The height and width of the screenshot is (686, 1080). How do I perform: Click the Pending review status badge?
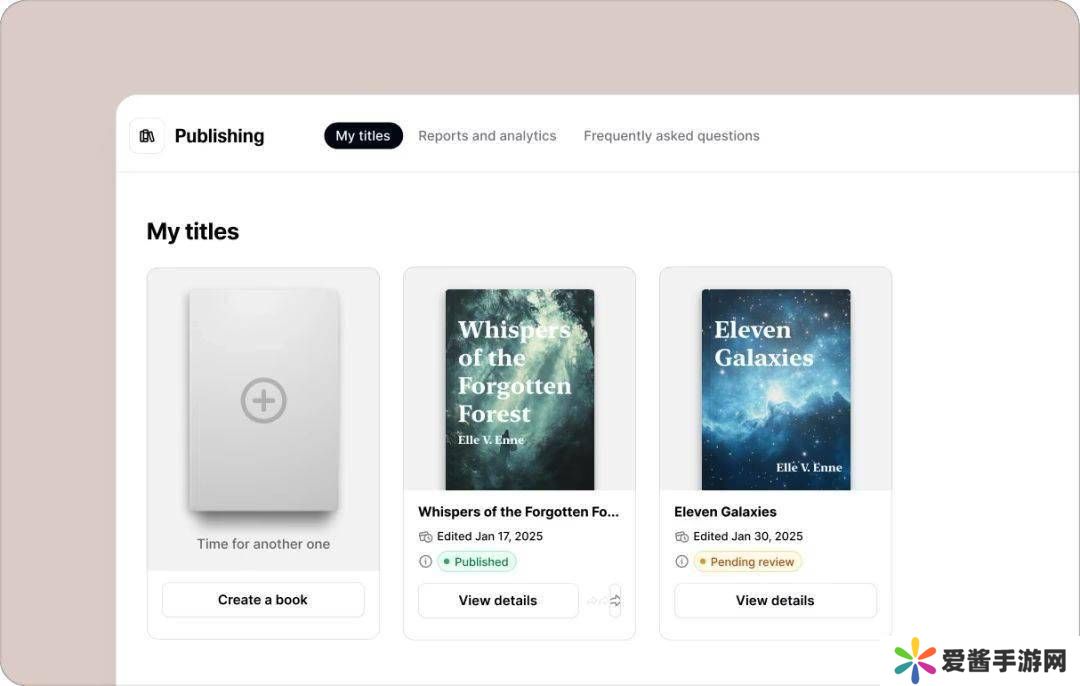coord(748,562)
